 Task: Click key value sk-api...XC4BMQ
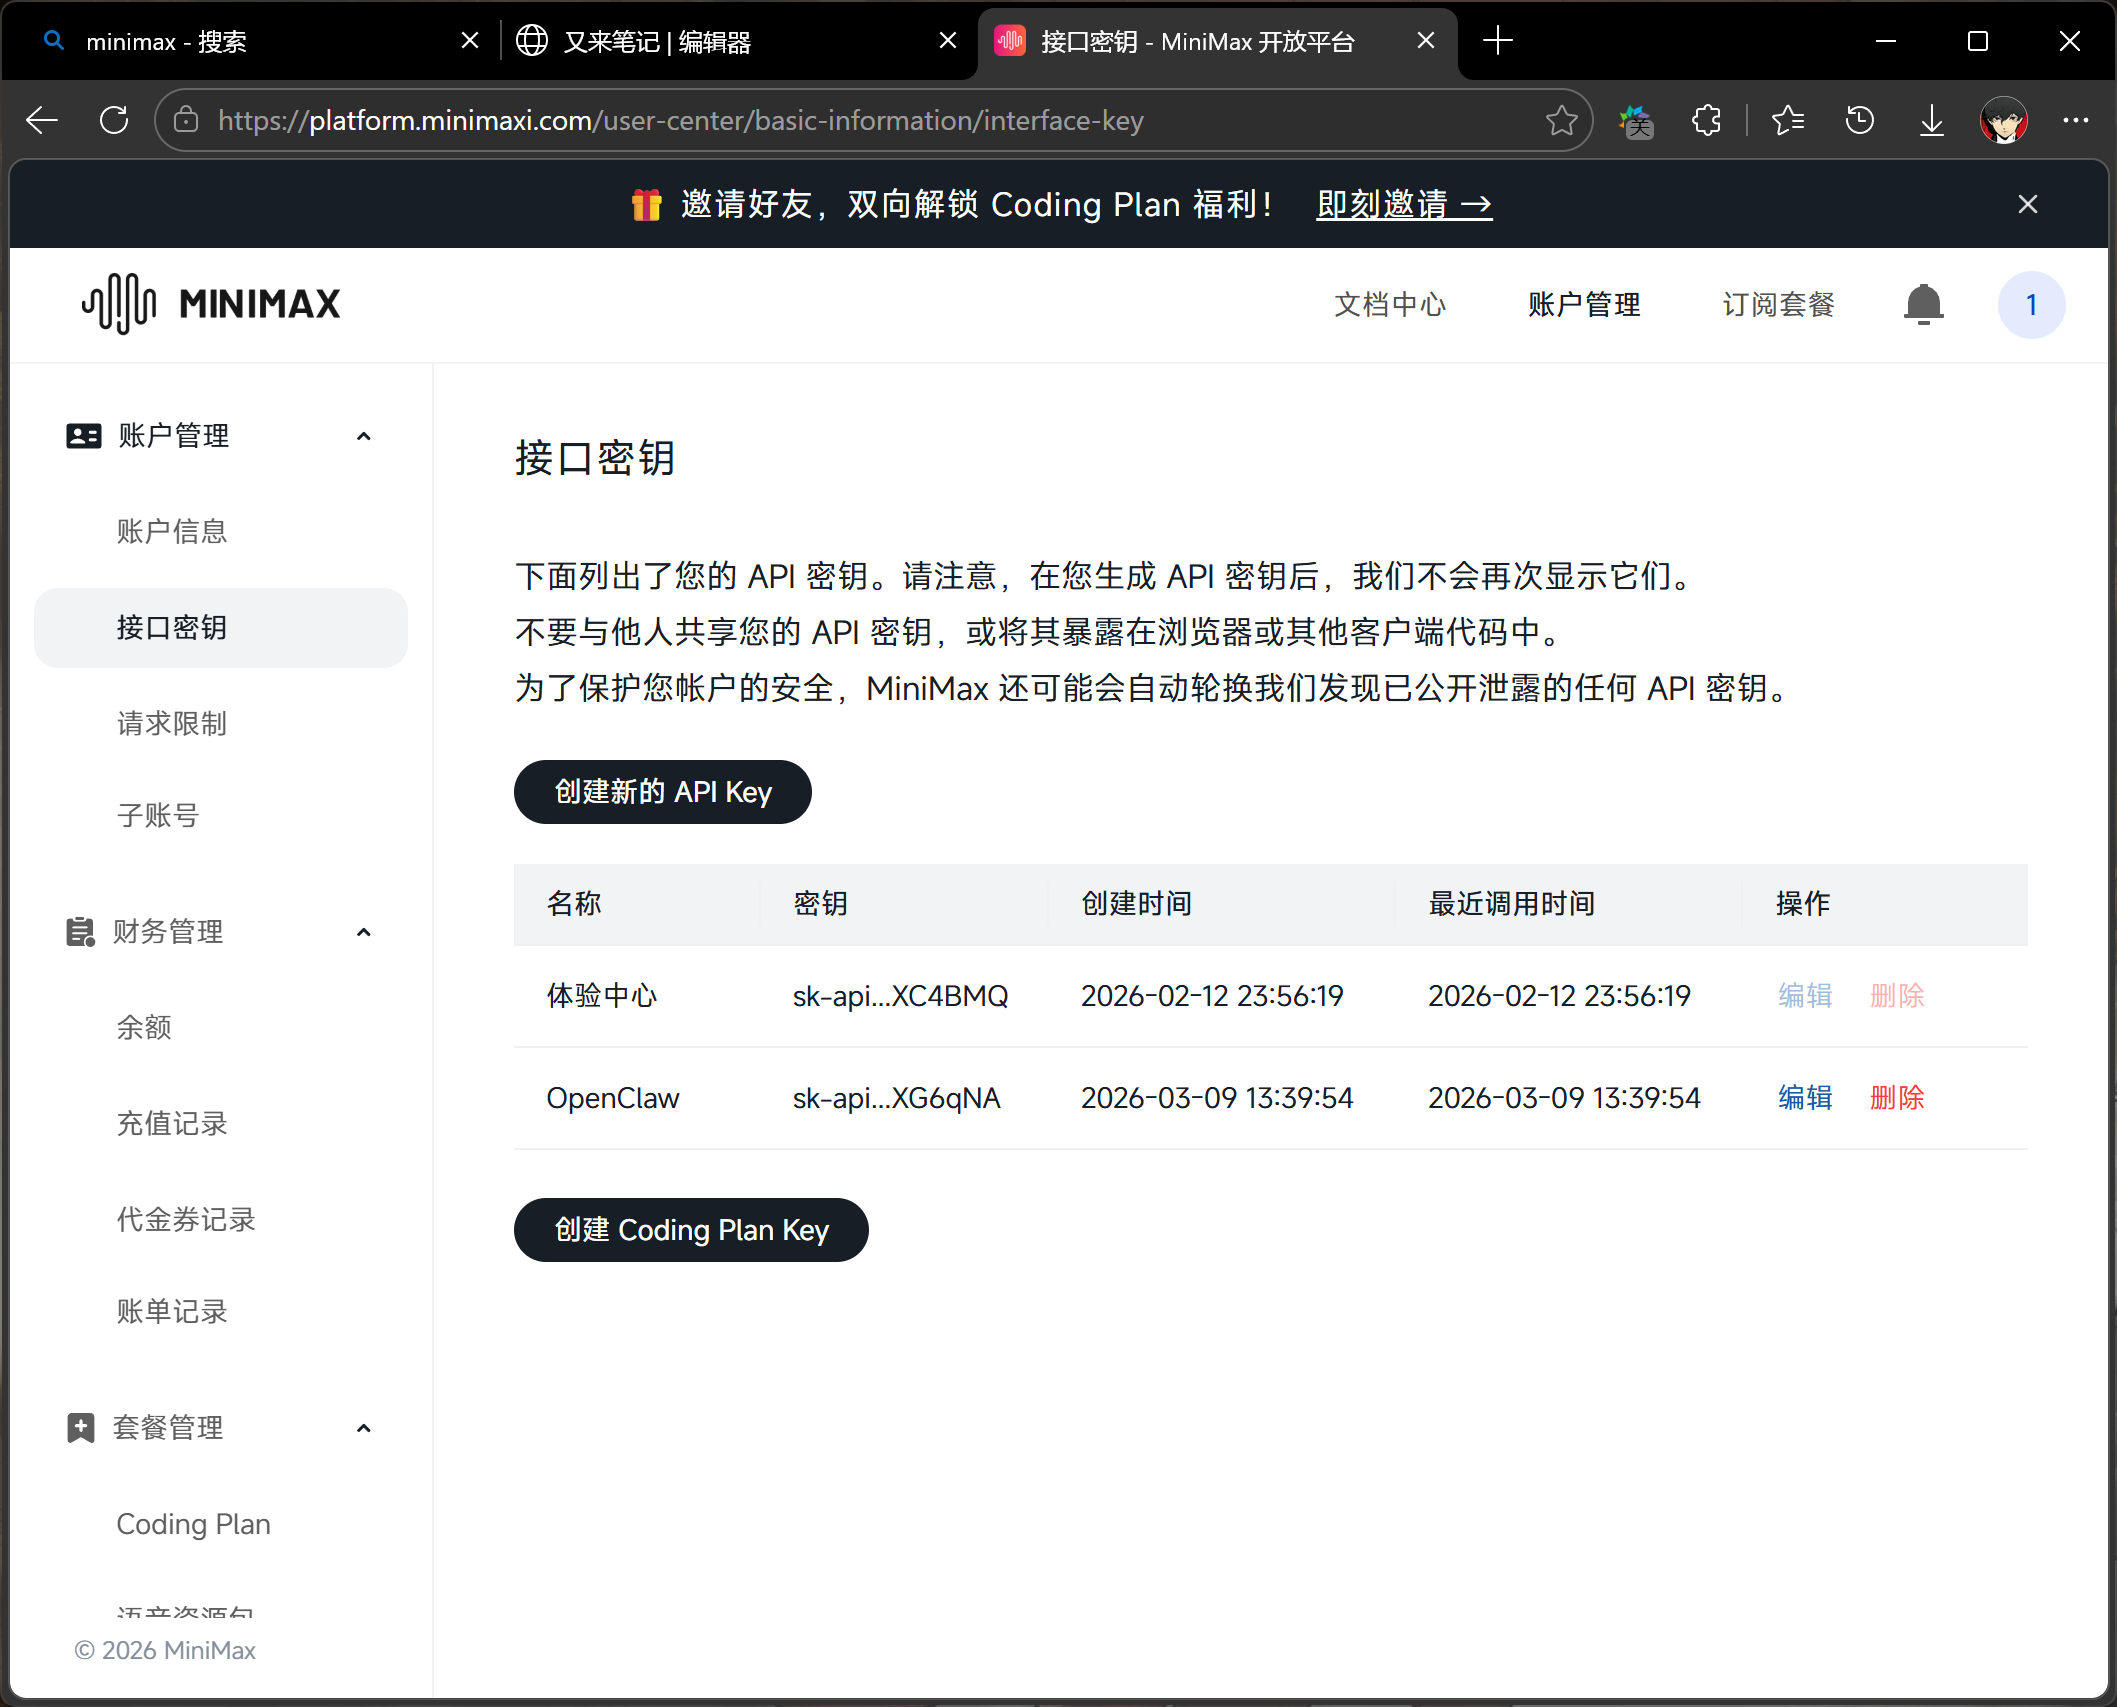900,996
